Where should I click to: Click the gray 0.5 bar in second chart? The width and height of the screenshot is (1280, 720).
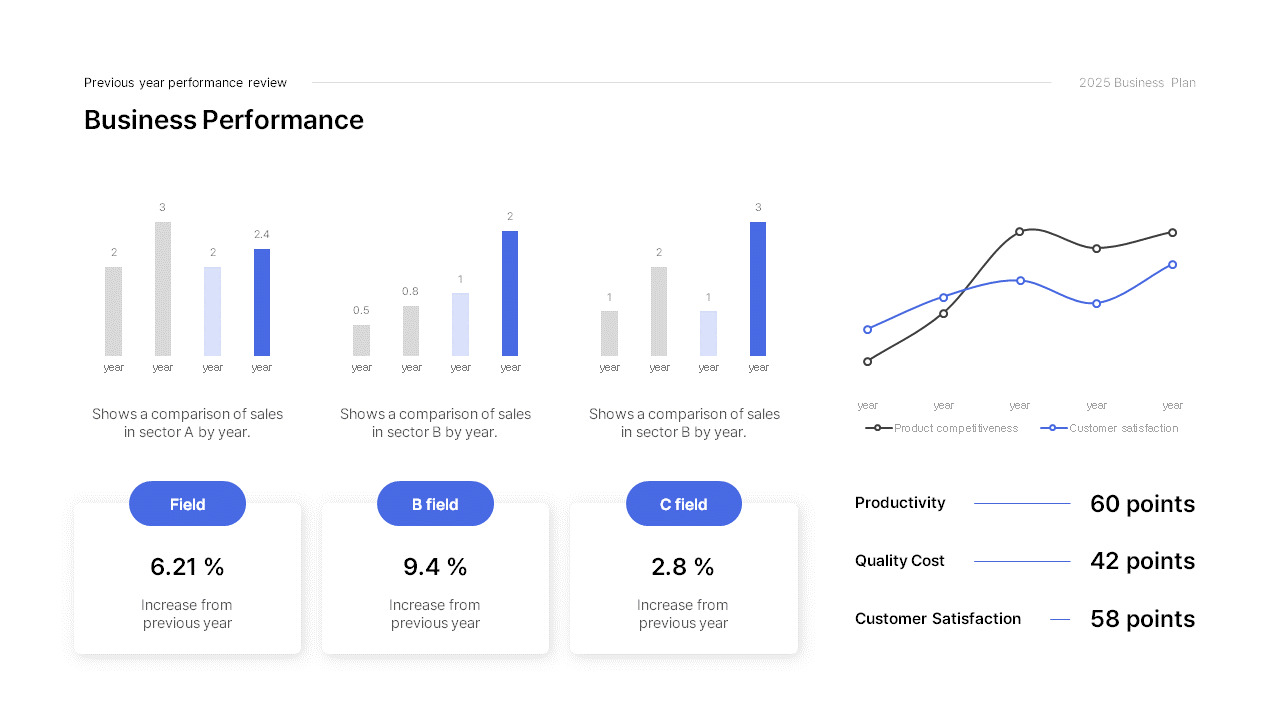(x=361, y=340)
